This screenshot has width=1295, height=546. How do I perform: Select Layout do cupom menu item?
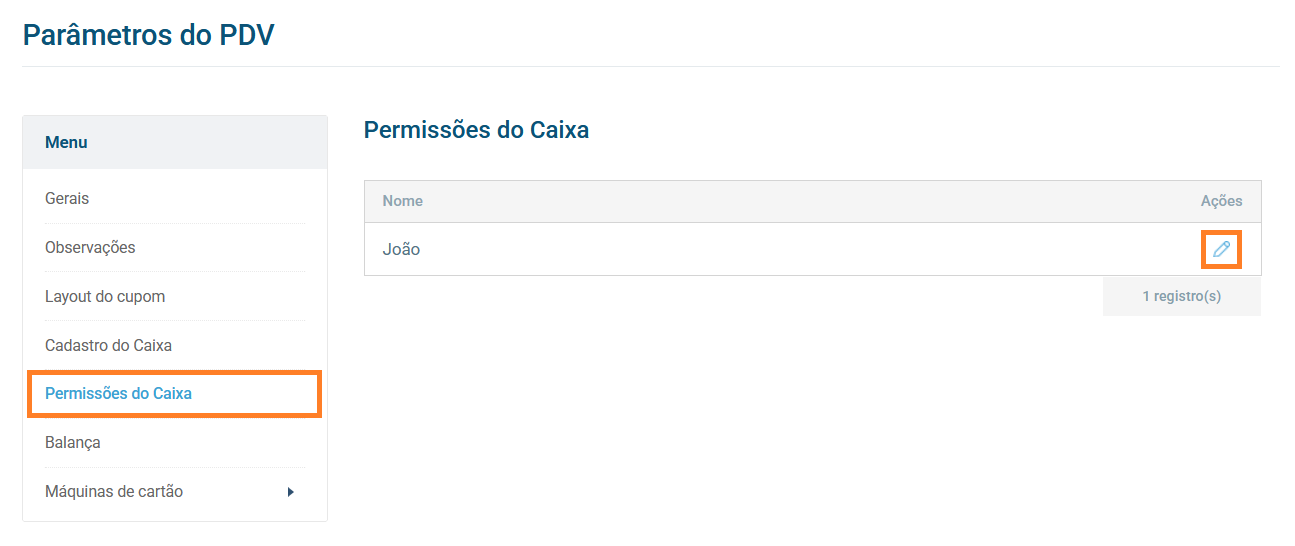(105, 297)
